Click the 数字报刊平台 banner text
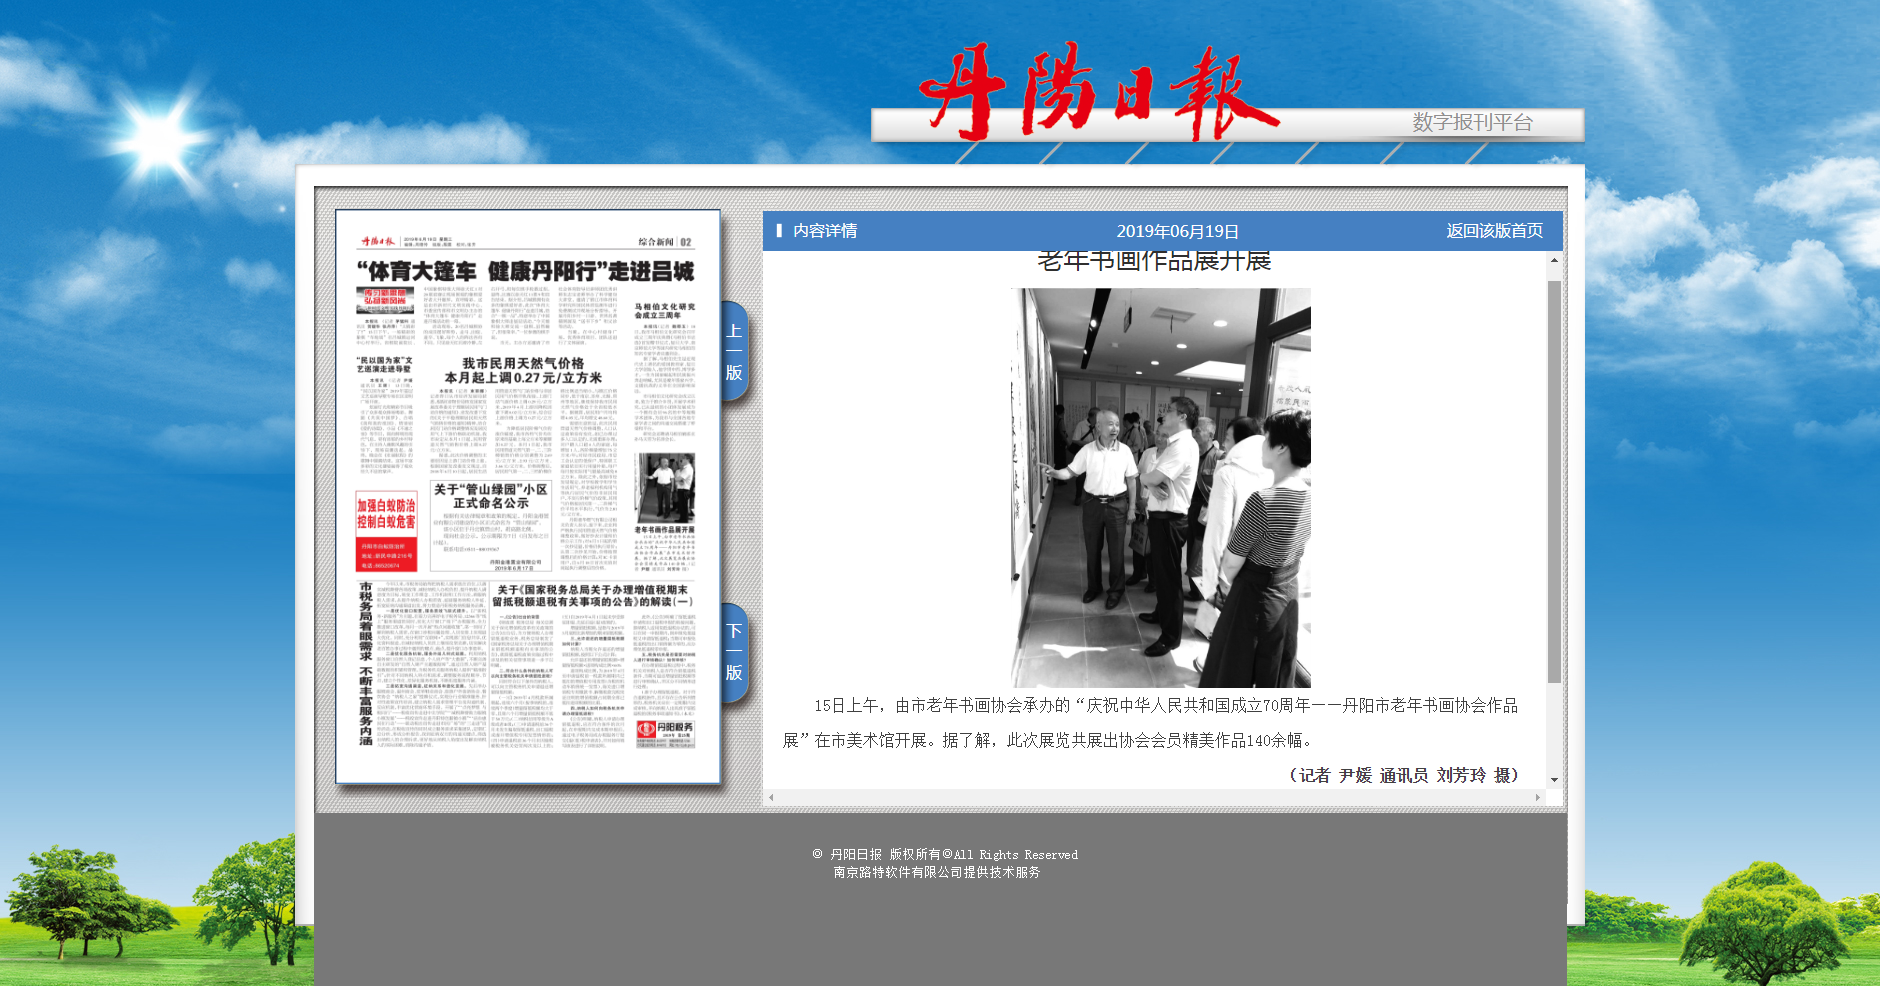 (x=1472, y=123)
